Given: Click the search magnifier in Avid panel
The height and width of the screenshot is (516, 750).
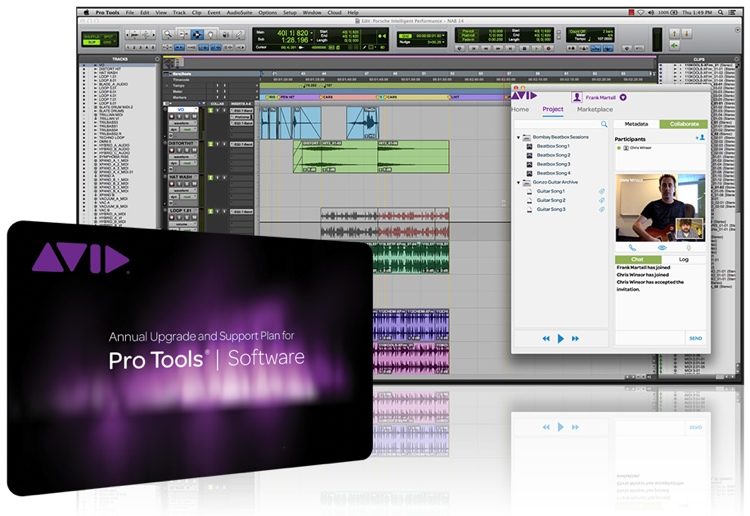Looking at the screenshot, I should pos(604,124).
